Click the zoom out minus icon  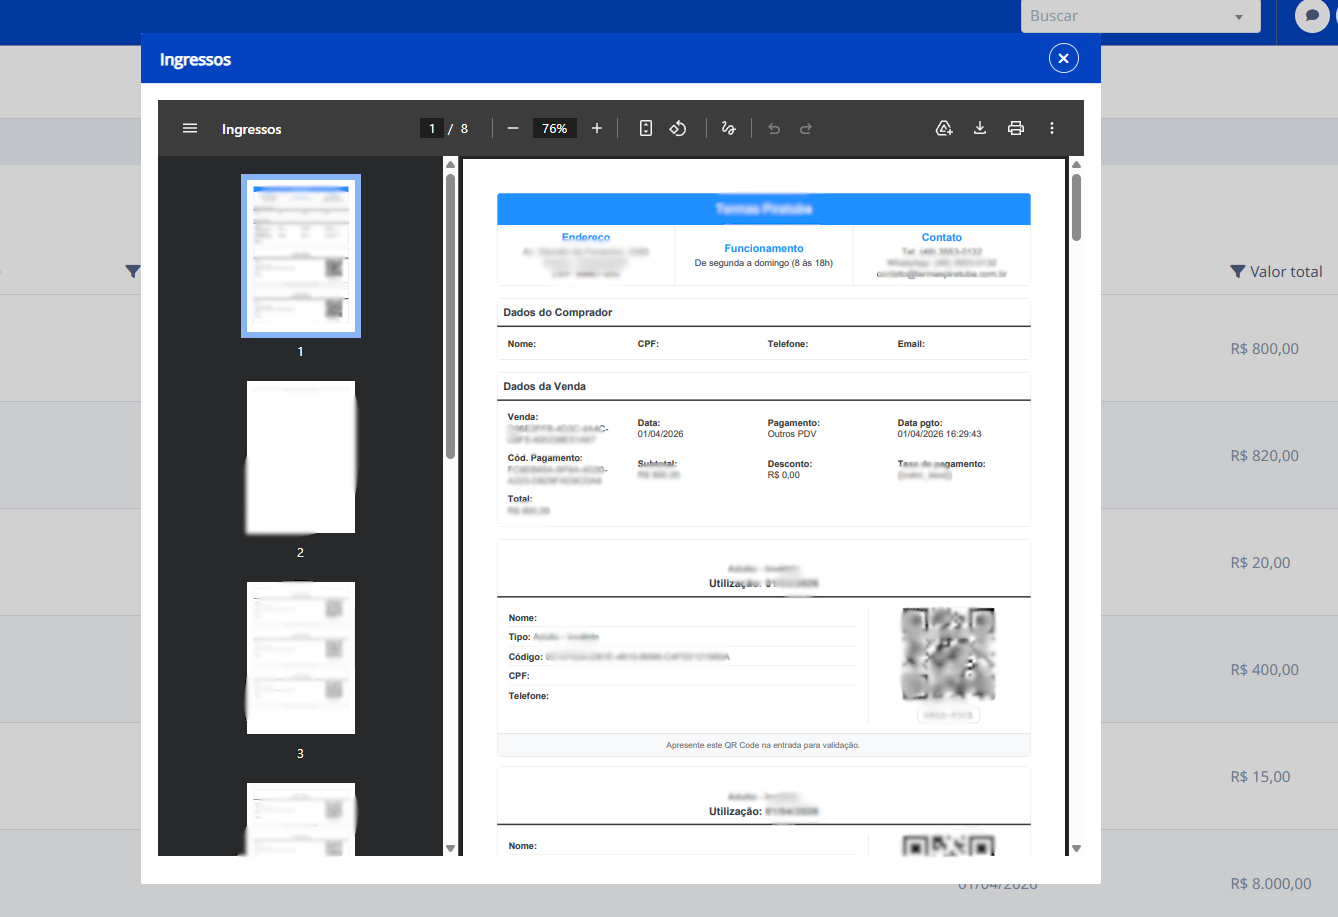coord(513,128)
